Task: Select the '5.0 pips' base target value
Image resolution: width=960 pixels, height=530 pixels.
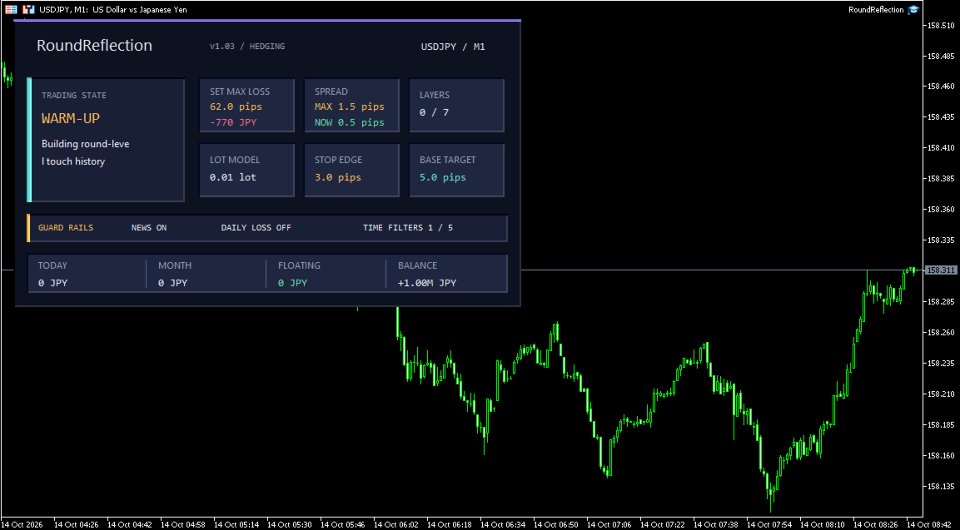Action: pyautogui.click(x=443, y=177)
